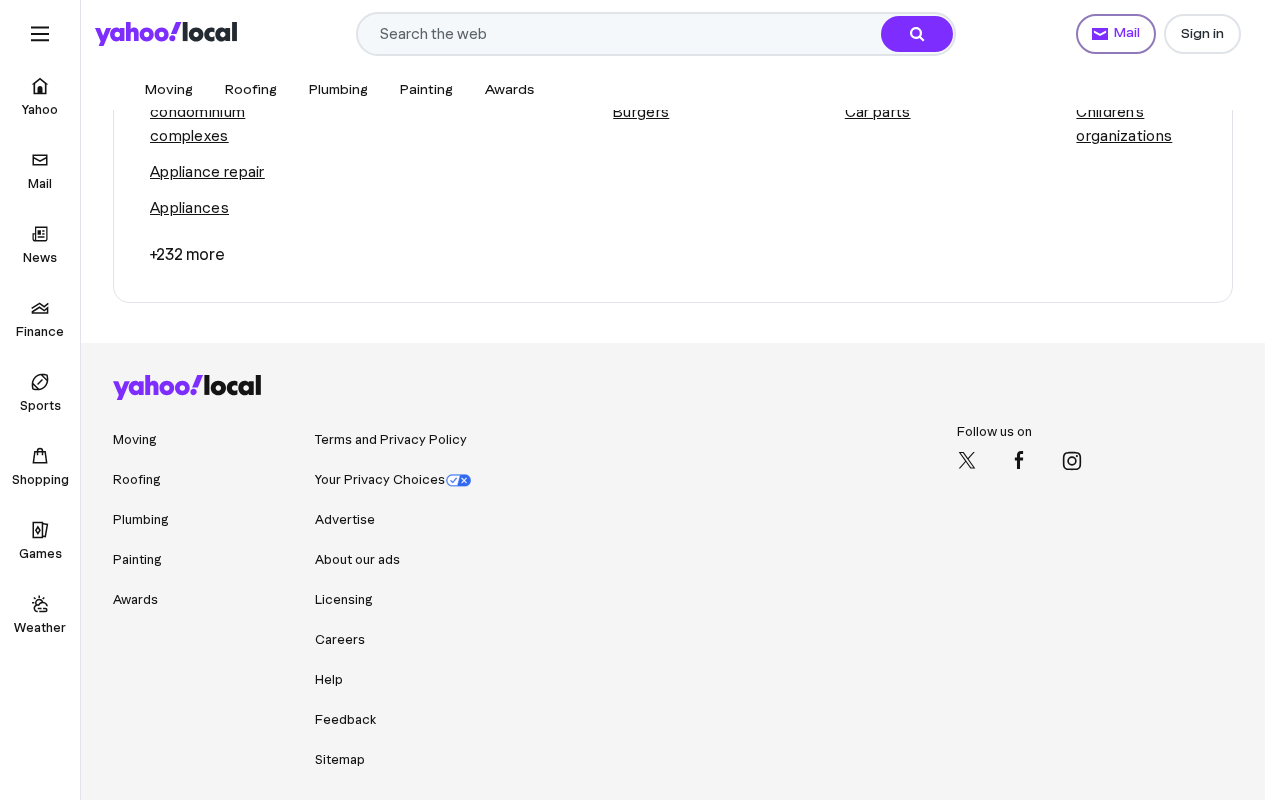Click the Mail button in header

coord(1116,34)
